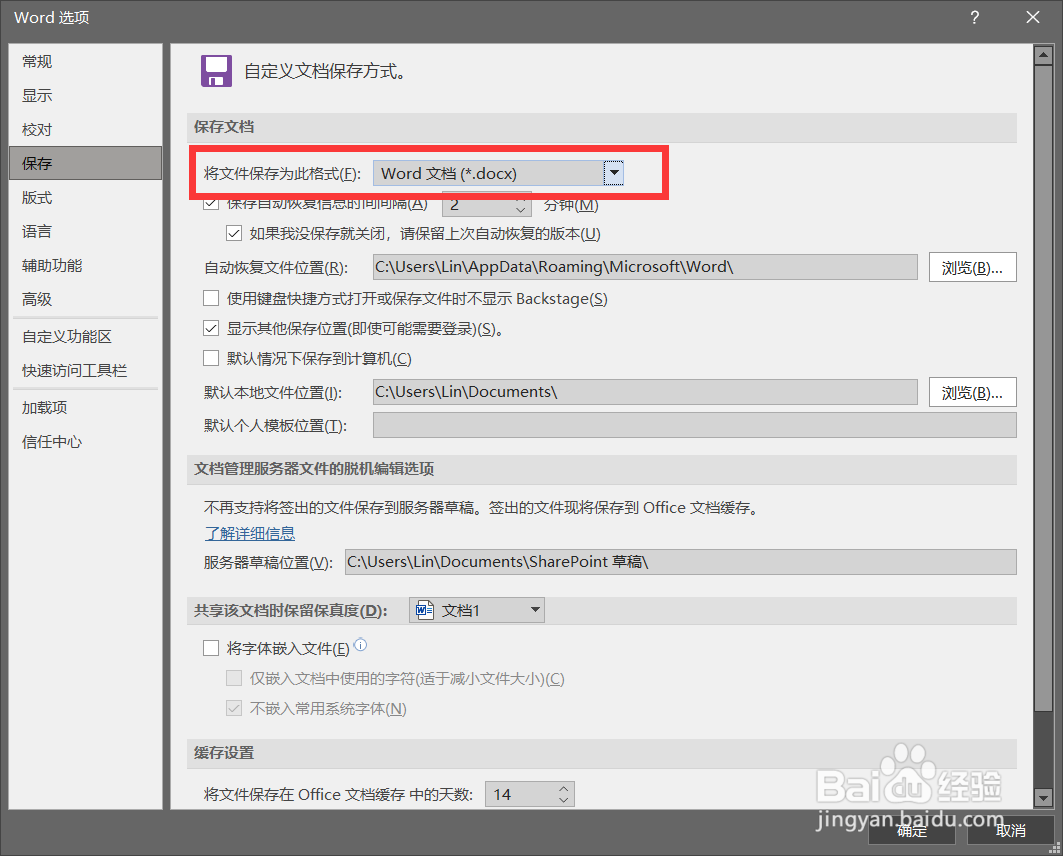Viewport: 1063px width, 856px height.
Task: Open the 了解详细信息 link
Action: 250,533
